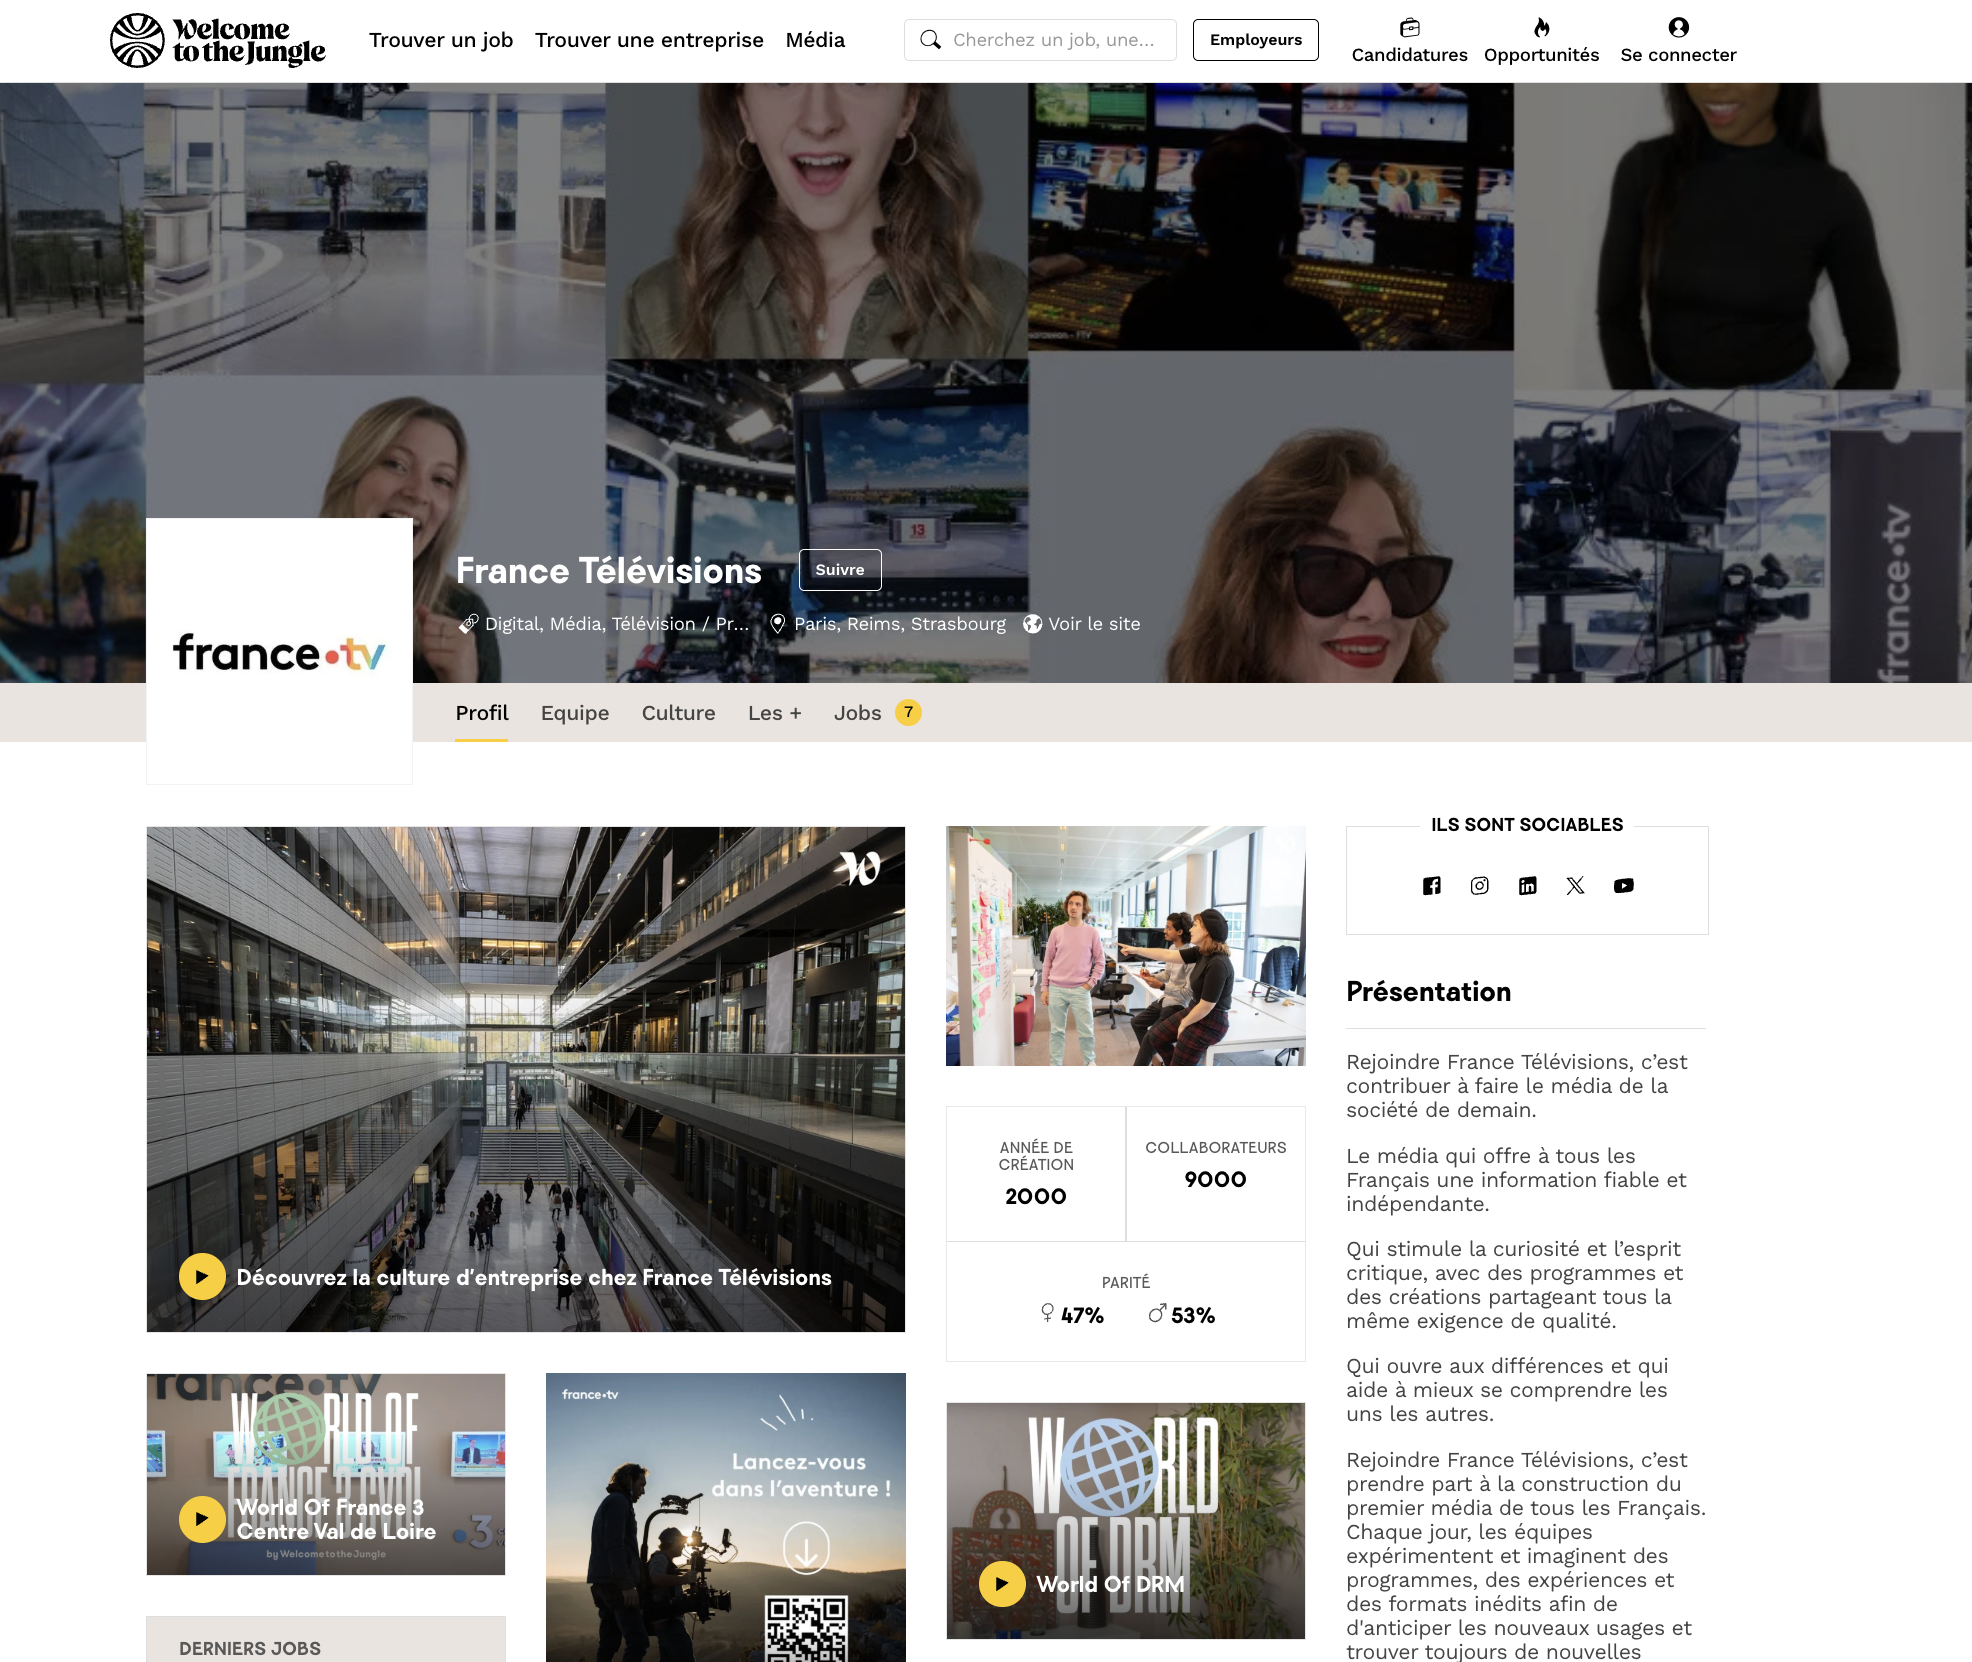Open Trouver un job menu

point(441,40)
